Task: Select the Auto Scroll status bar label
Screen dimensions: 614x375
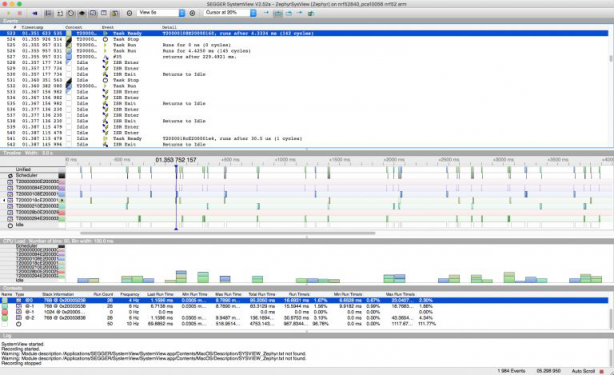Action: [x=583, y=371]
